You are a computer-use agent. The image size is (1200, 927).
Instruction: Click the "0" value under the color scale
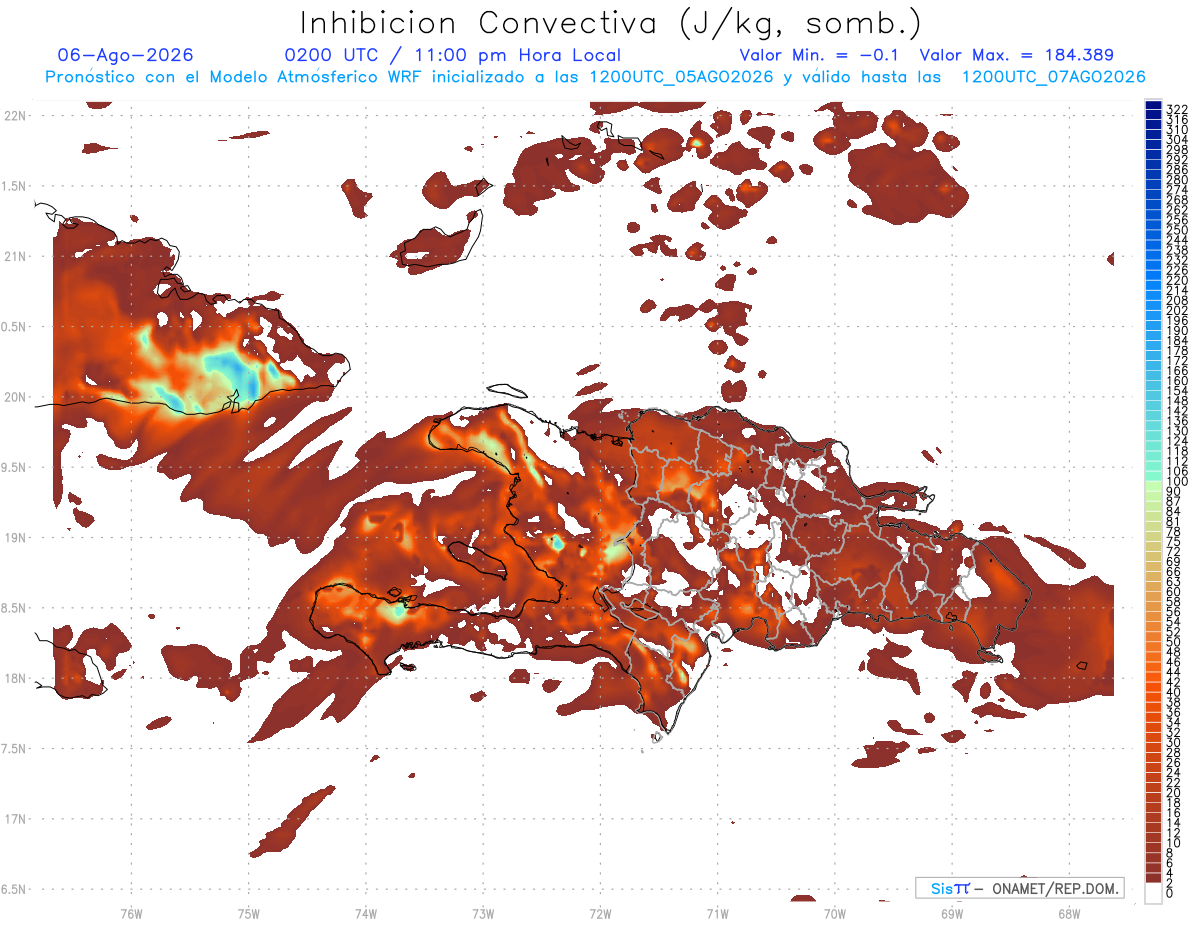[1169, 894]
